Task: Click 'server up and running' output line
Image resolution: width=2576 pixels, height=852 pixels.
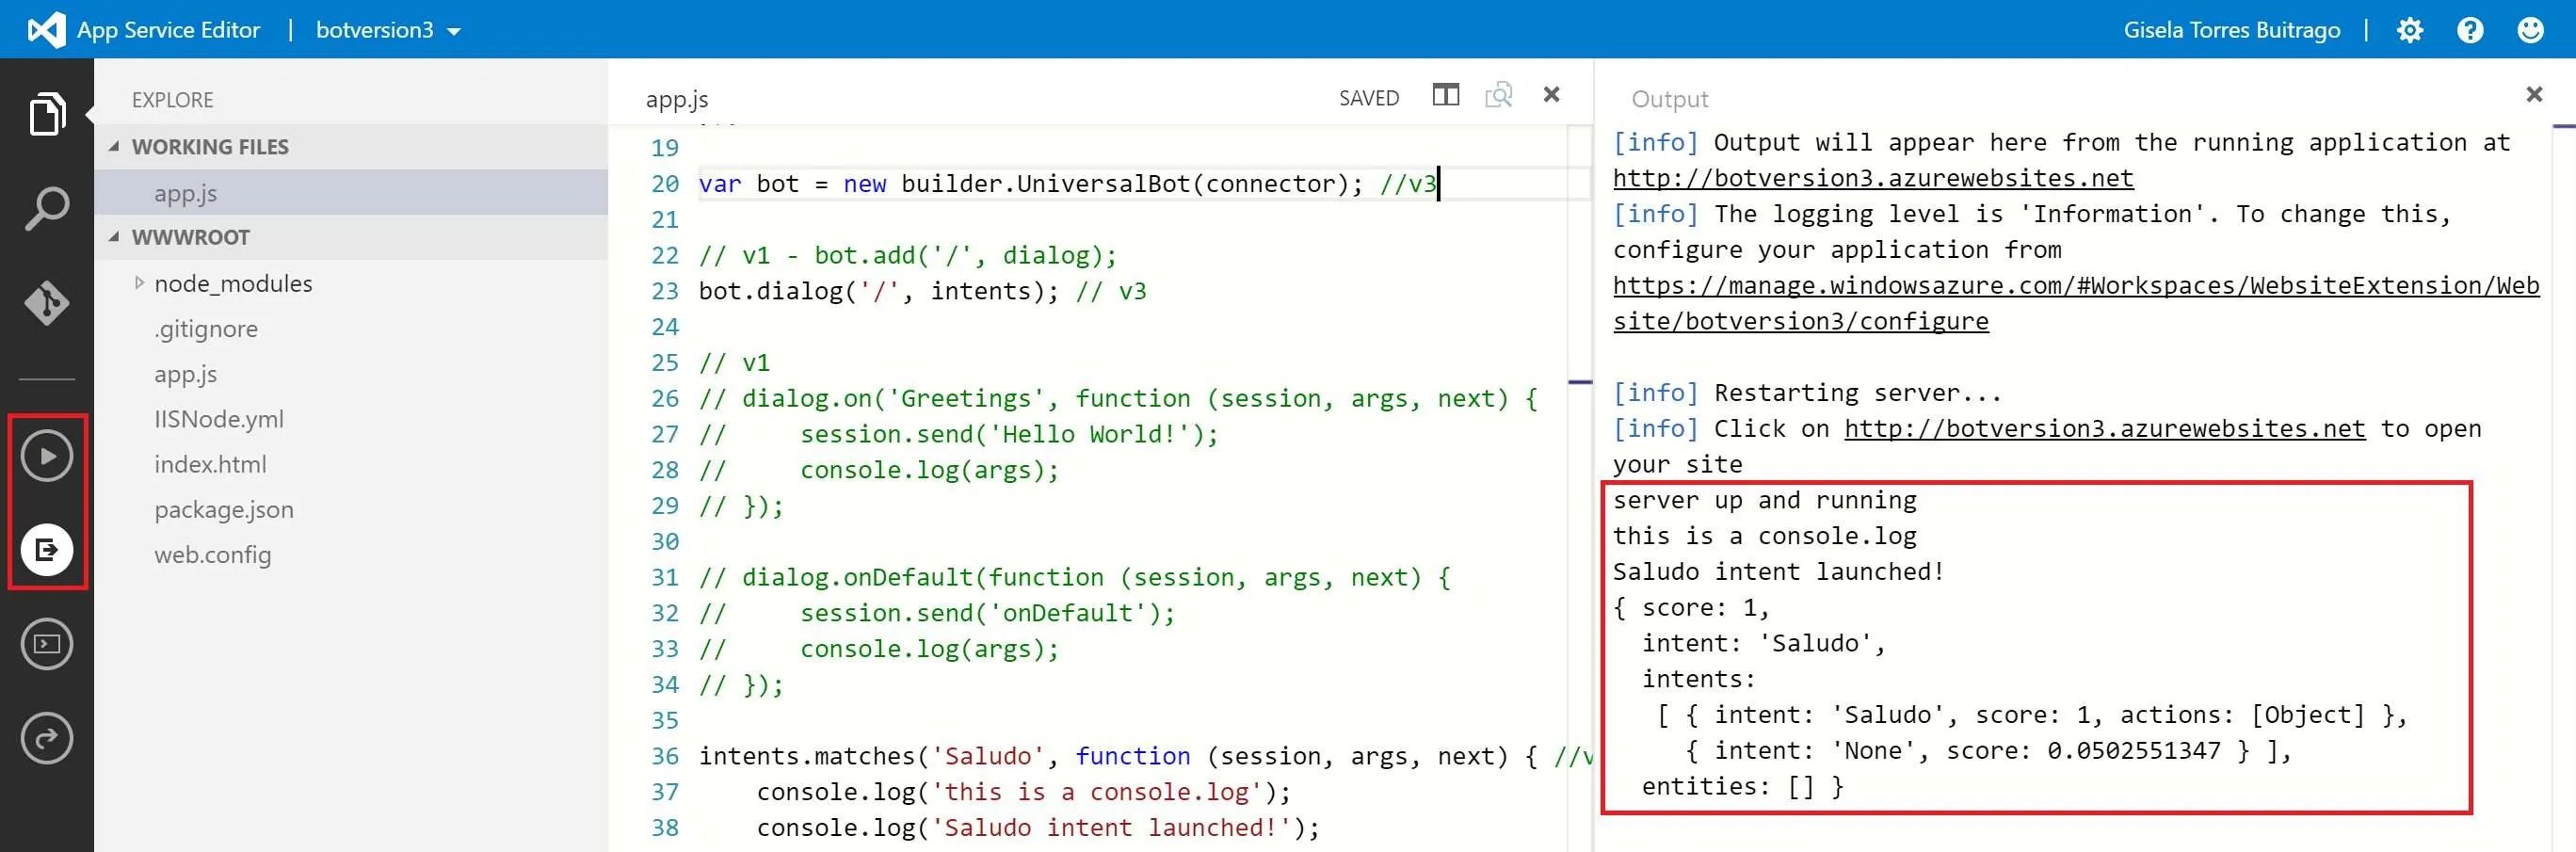Action: coord(1765,500)
